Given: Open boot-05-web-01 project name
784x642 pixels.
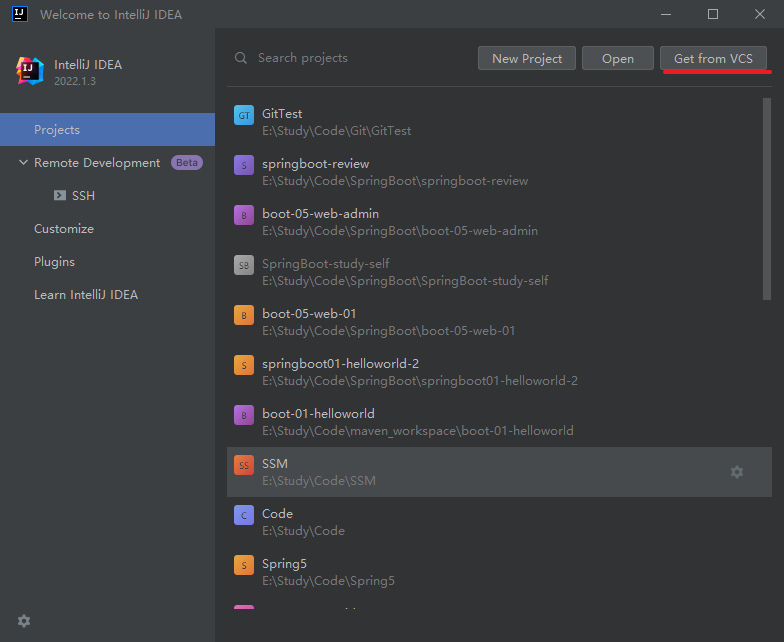Looking at the screenshot, I should coord(309,314).
